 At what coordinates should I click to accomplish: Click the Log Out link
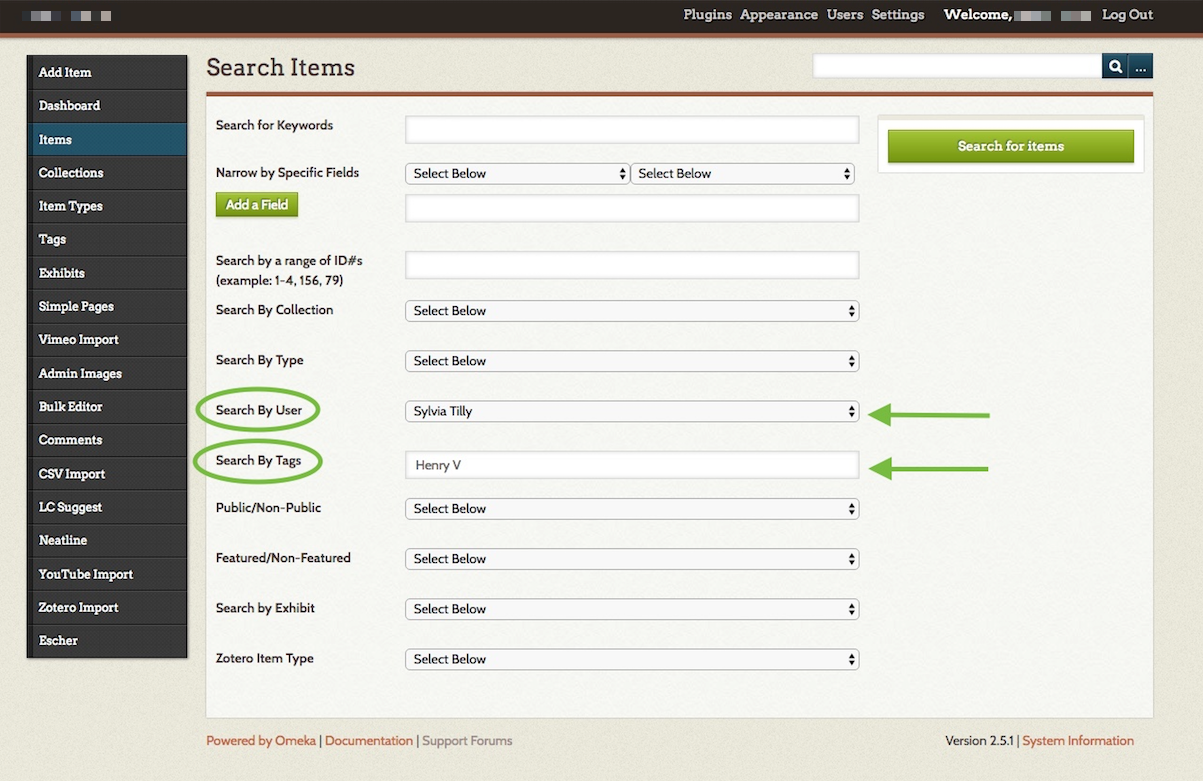pyautogui.click(x=1128, y=15)
